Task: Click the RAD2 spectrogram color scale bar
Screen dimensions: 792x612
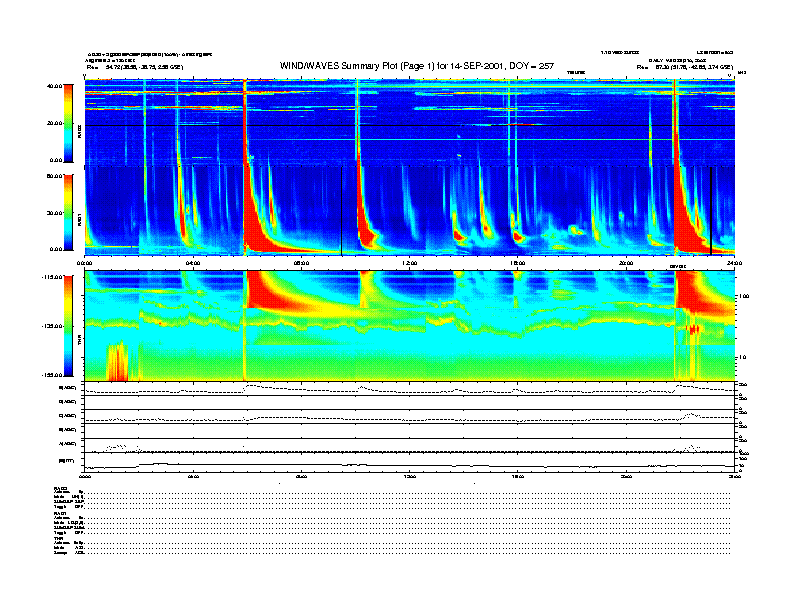Action: click(x=68, y=124)
